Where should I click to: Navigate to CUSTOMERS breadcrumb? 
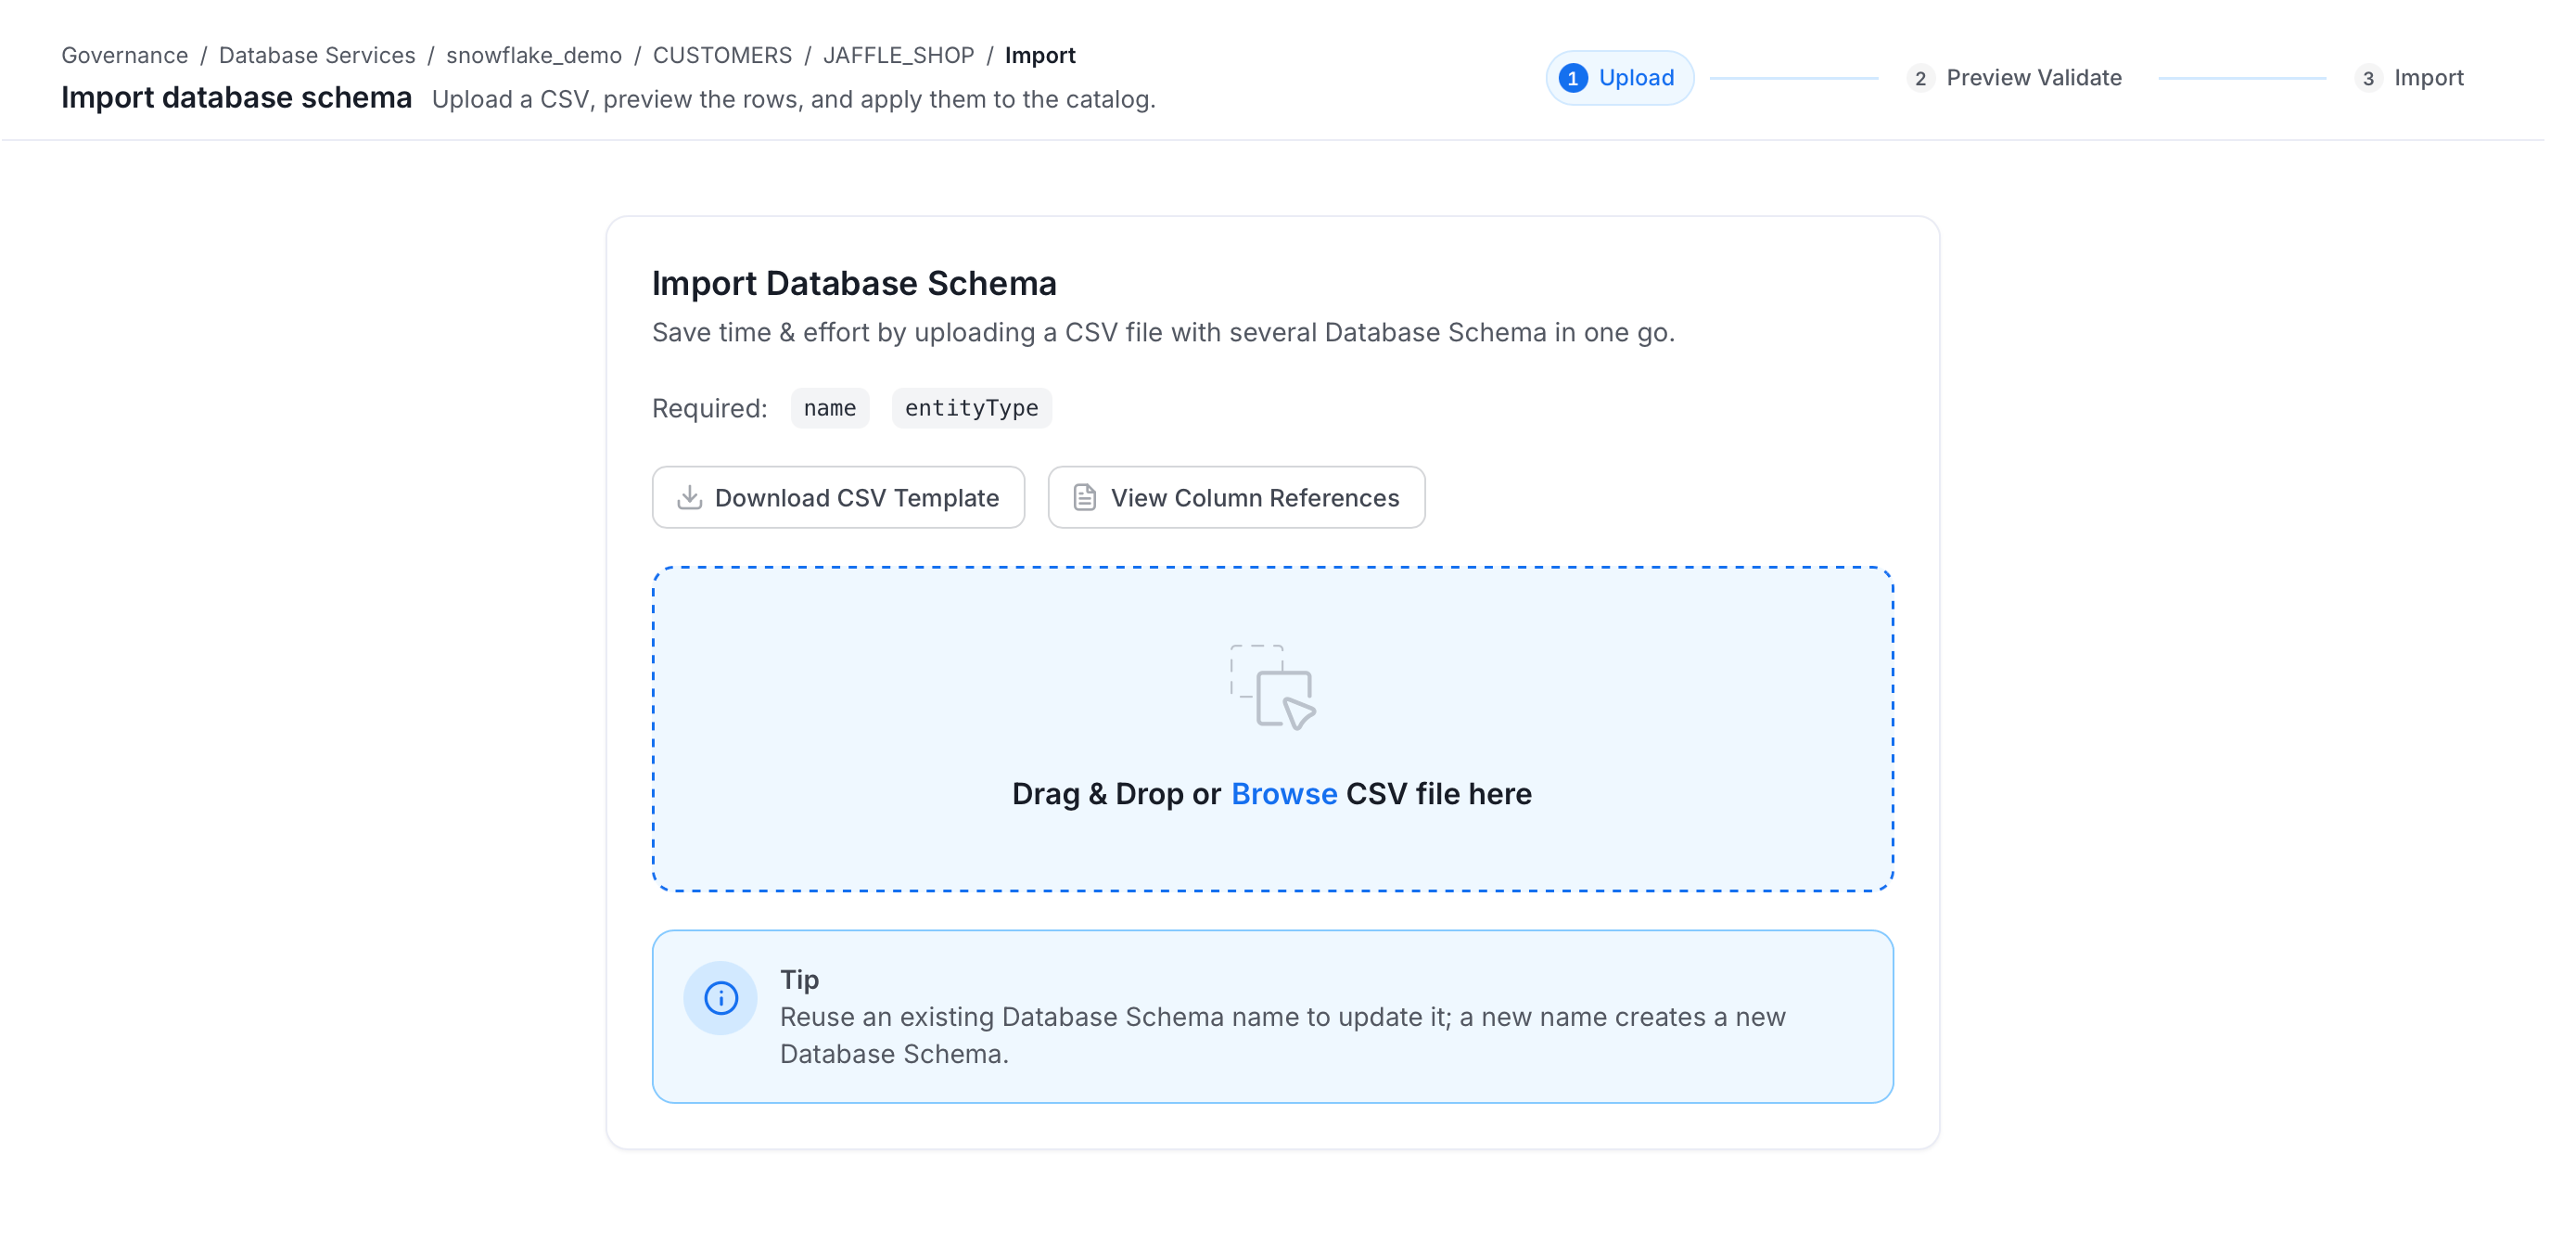(x=722, y=55)
